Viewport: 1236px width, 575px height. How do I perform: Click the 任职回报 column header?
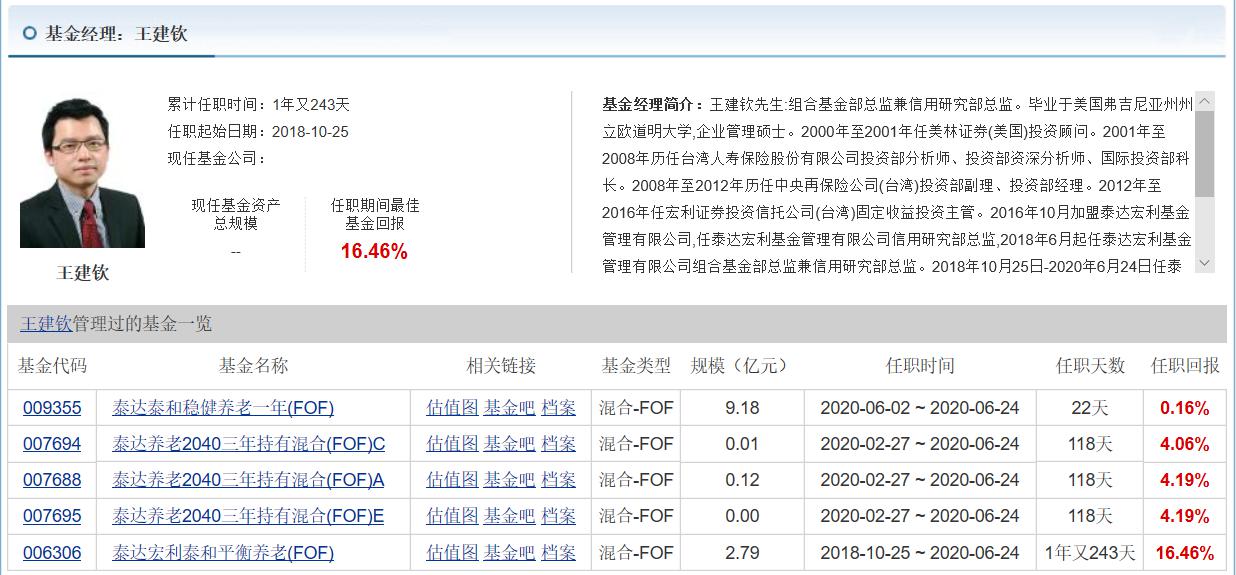coord(1185,366)
